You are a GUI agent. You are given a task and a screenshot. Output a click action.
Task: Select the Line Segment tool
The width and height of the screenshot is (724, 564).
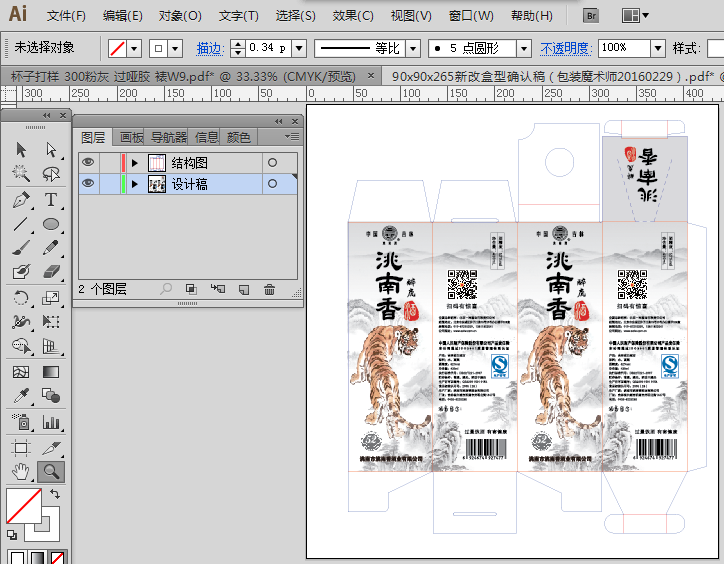point(21,224)
